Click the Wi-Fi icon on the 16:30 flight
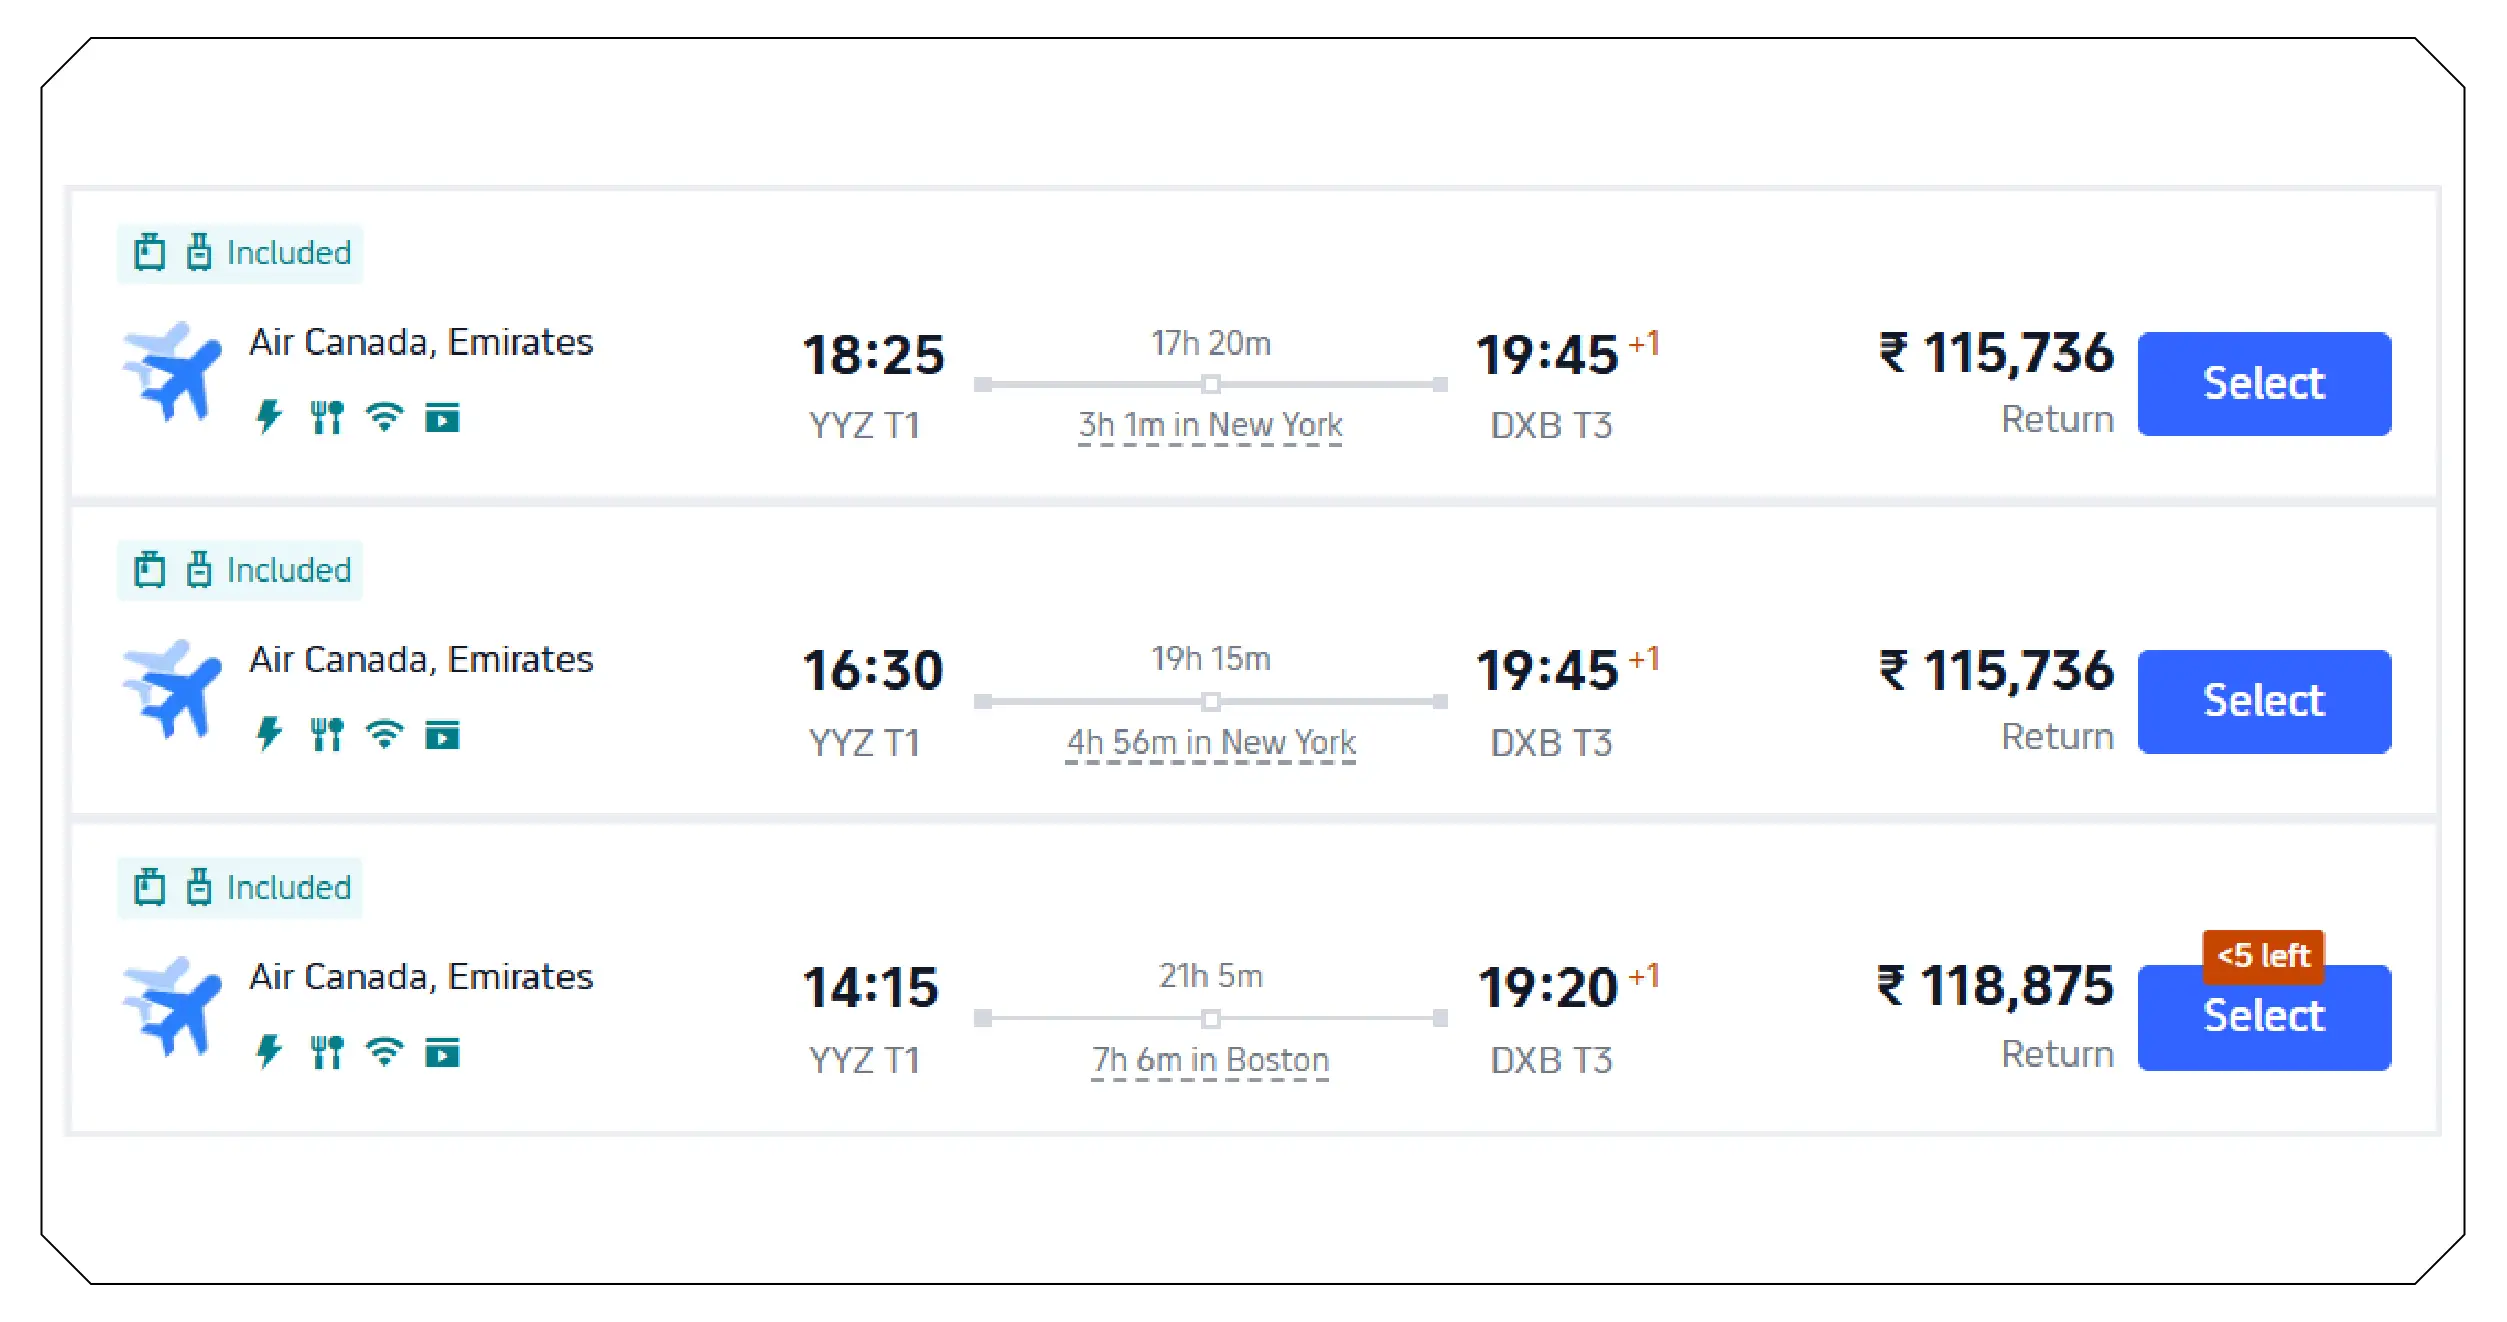The image size is (2507, 1322). point(386,734)
